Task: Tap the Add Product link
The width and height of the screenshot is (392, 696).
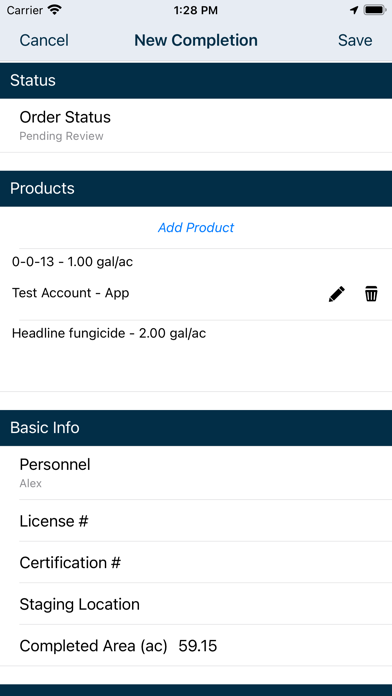Action: coord(196,228)
